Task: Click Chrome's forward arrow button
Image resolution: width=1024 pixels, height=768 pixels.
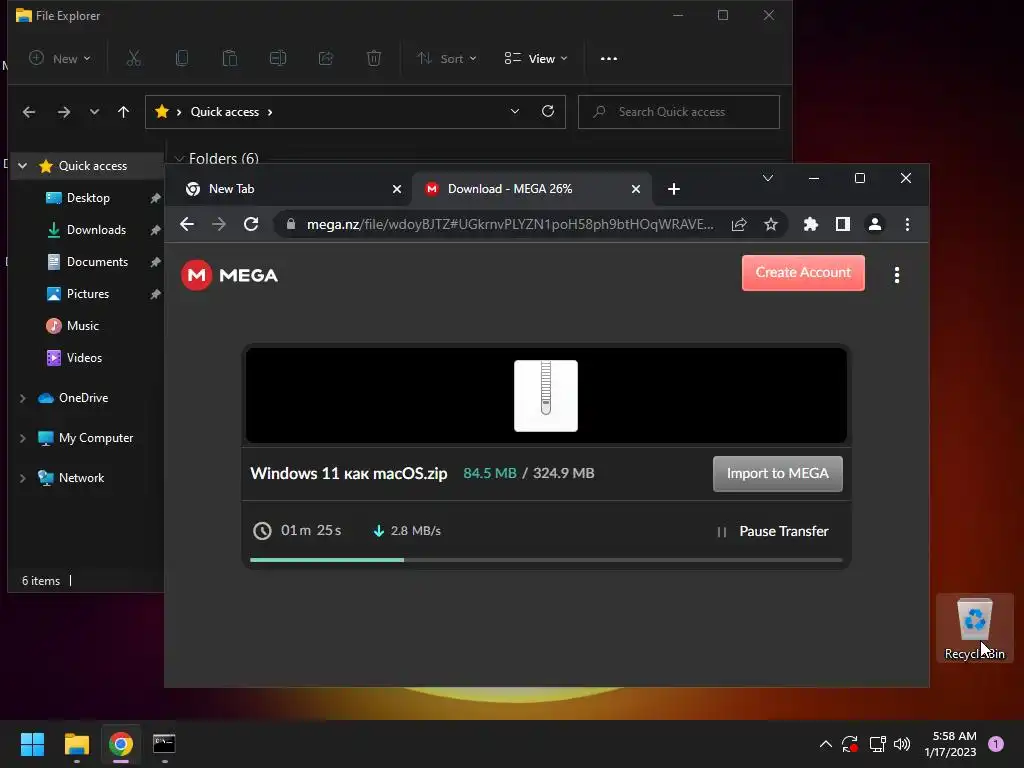Action: (x=219, y=225)
